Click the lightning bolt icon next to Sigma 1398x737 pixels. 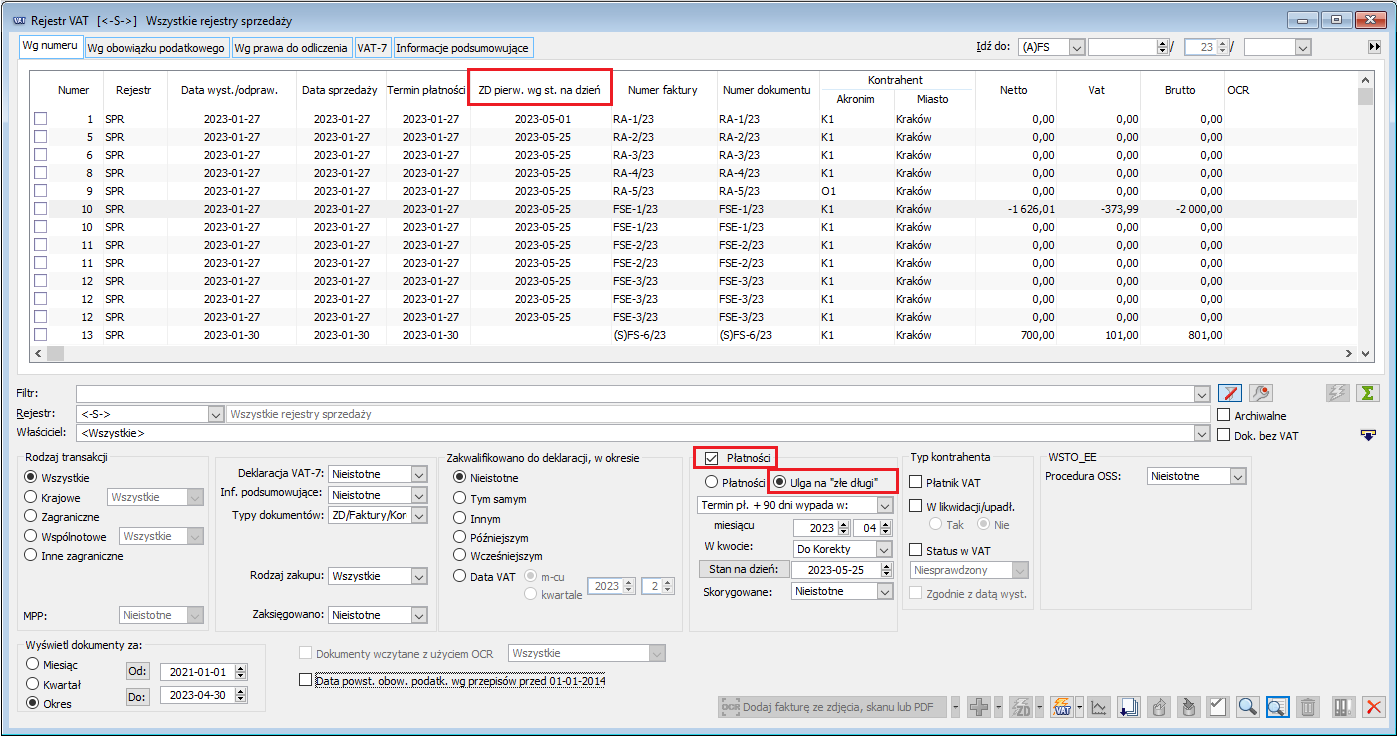tap(1337, 393)
